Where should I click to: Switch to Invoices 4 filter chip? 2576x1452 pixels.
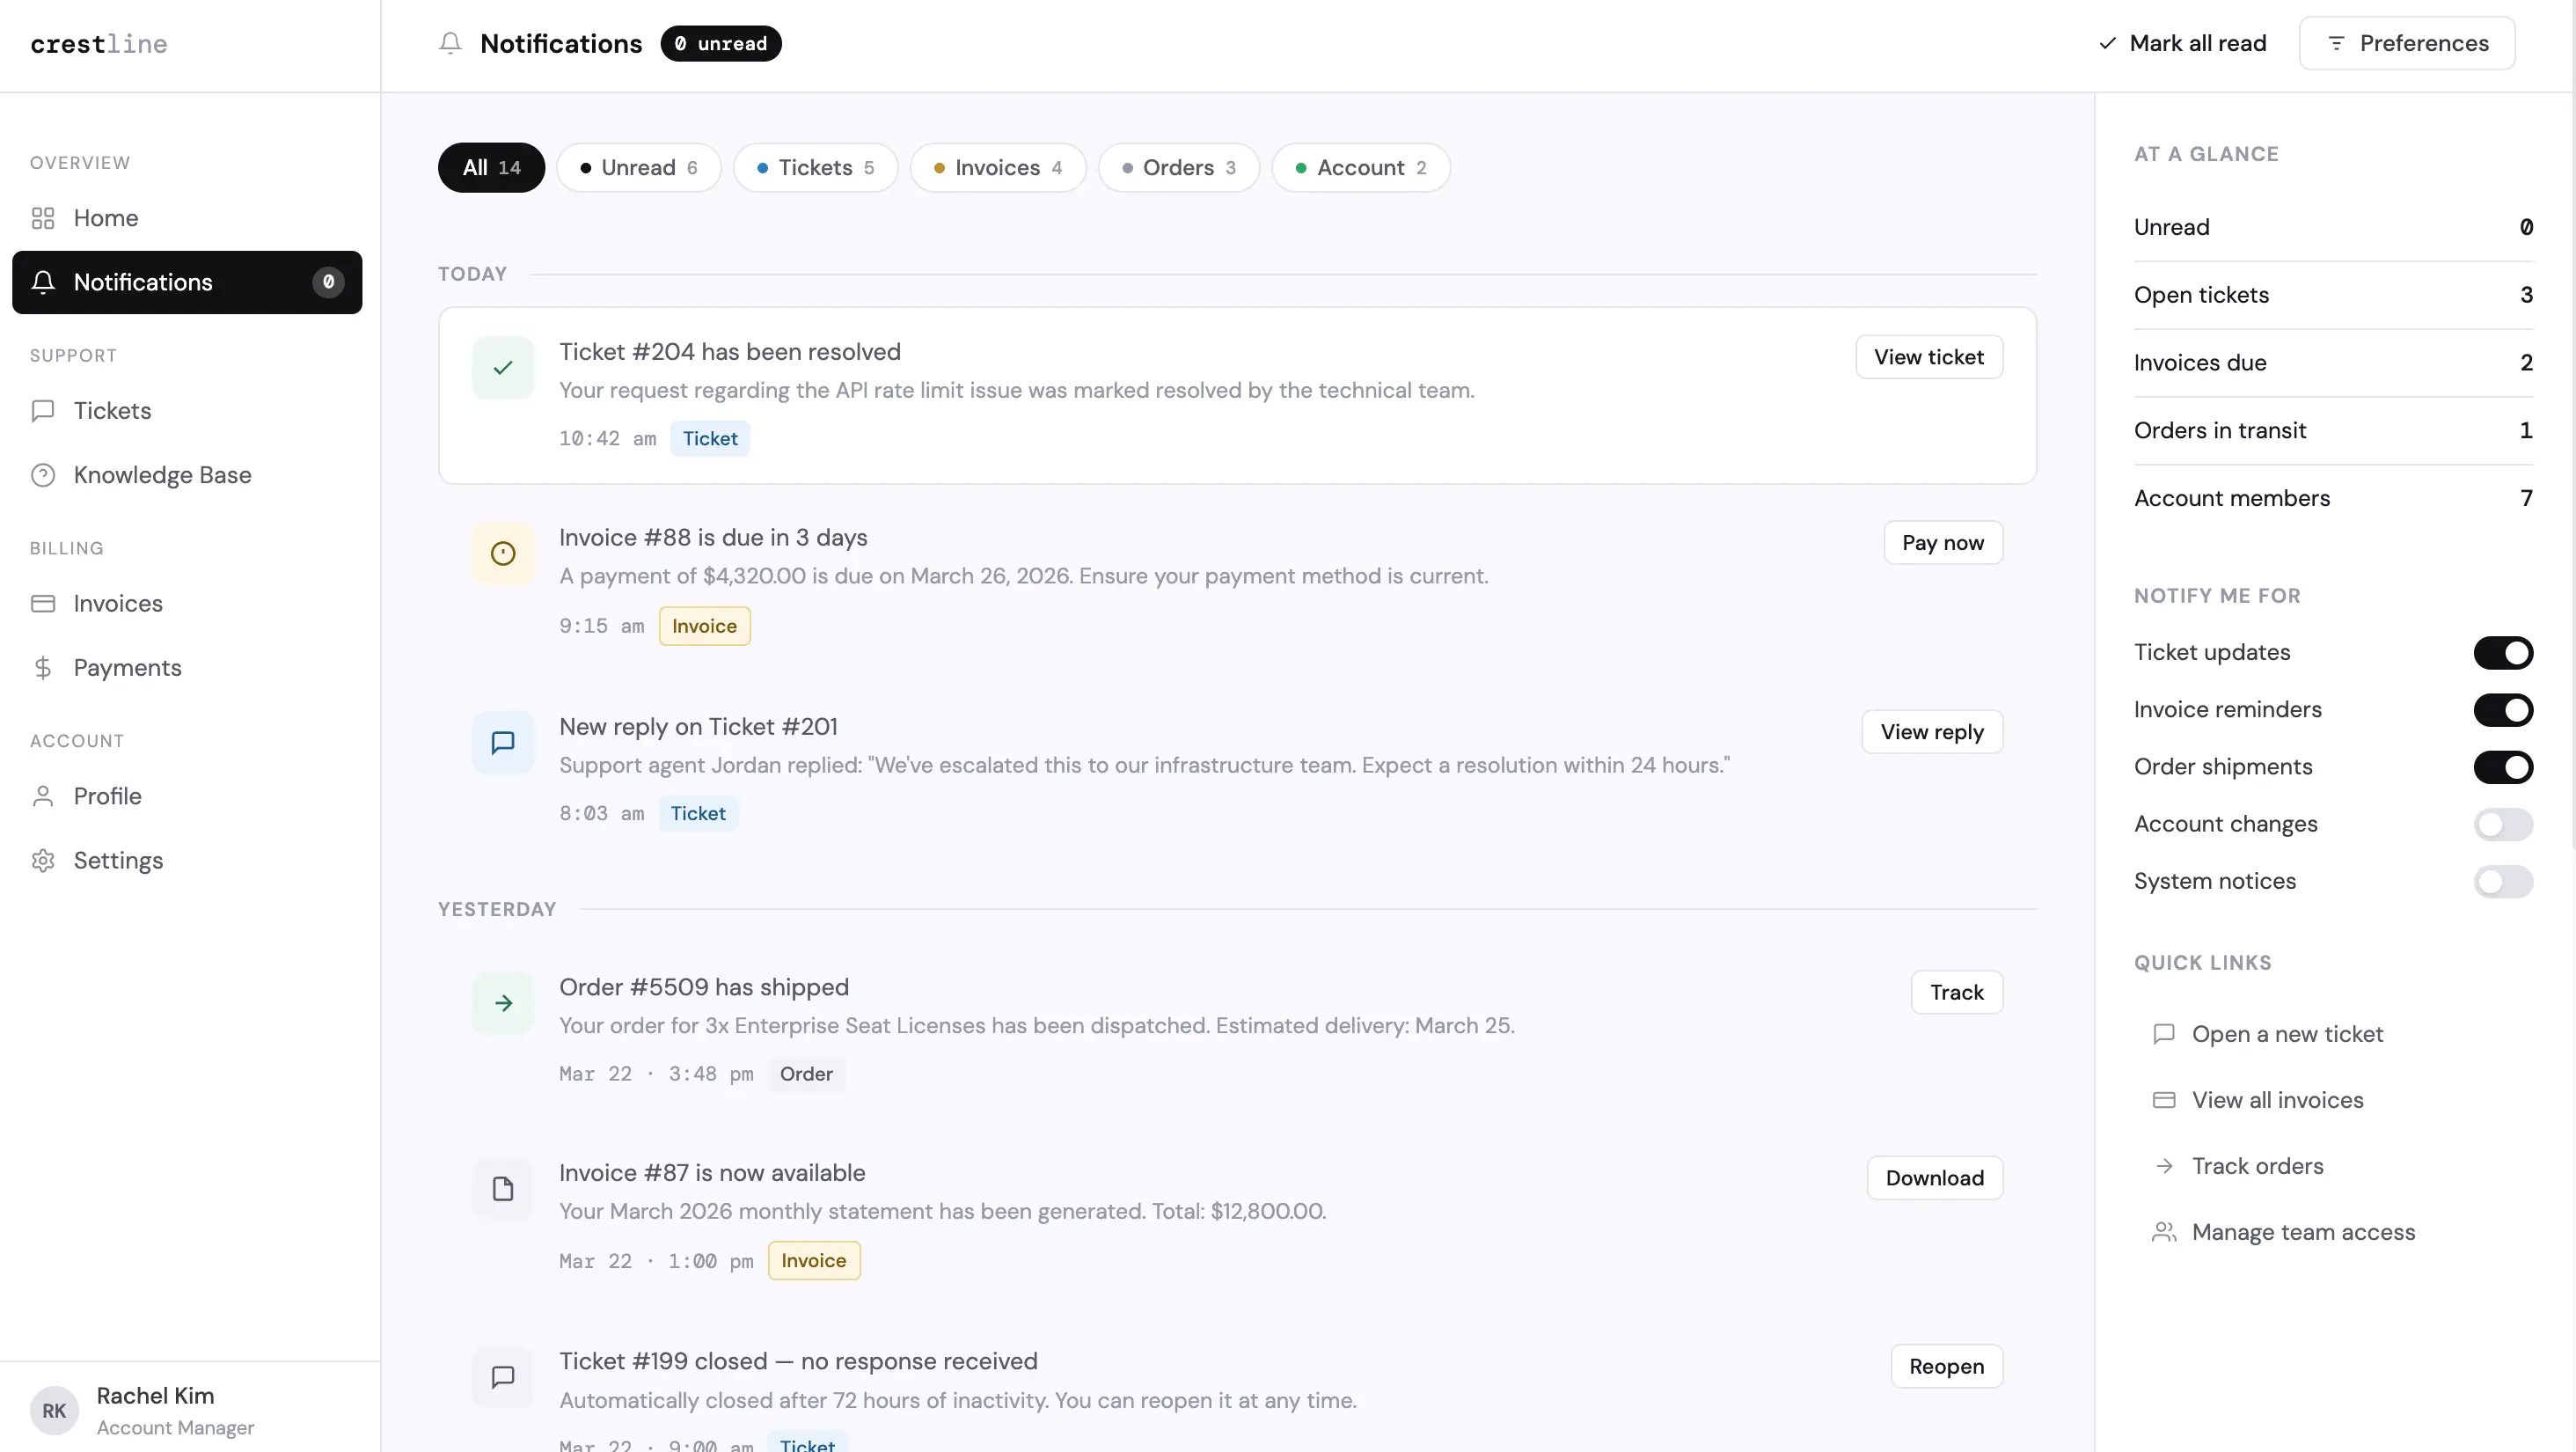click(x=998, y=167)
